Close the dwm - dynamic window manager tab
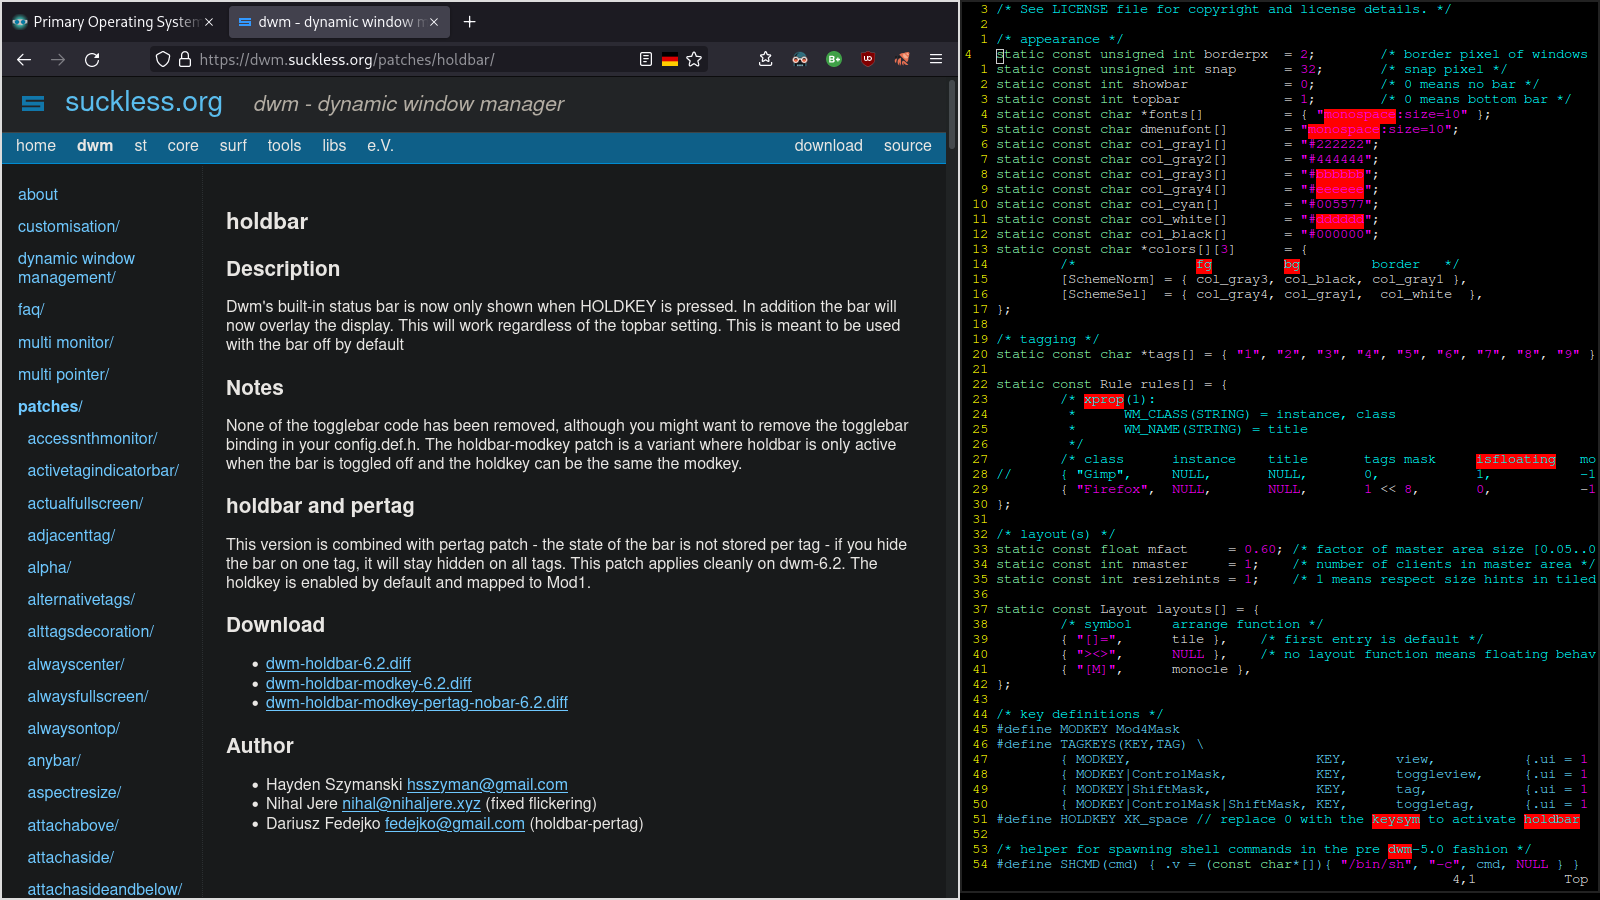Viewport: 1600px width, 900px height. [x=434, y=22]
